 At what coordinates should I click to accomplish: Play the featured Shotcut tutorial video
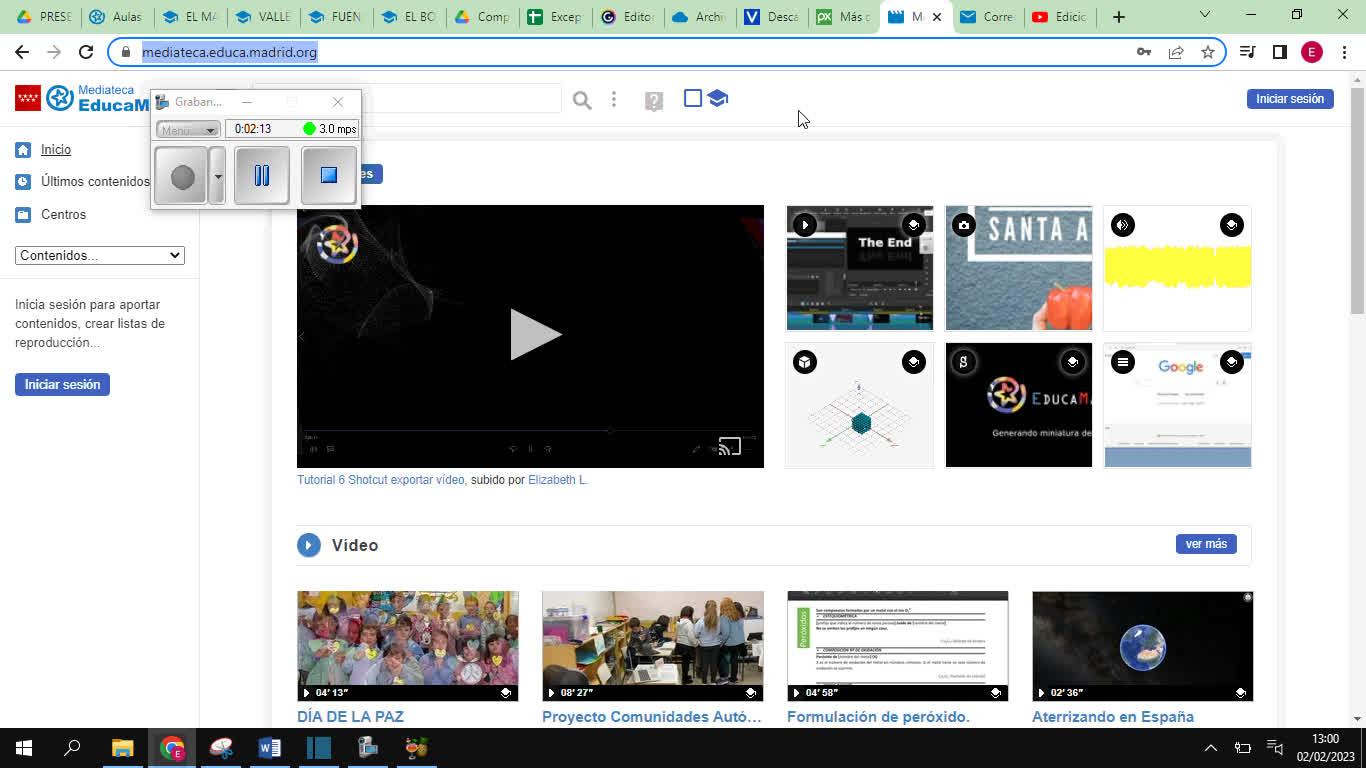point(531,335)
